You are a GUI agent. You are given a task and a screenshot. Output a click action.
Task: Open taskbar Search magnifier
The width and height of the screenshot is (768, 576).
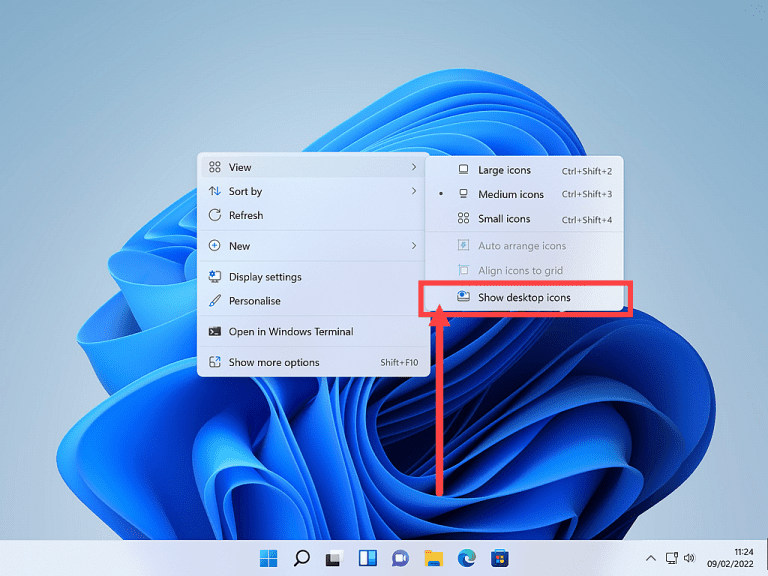click(x=302, y=558)
